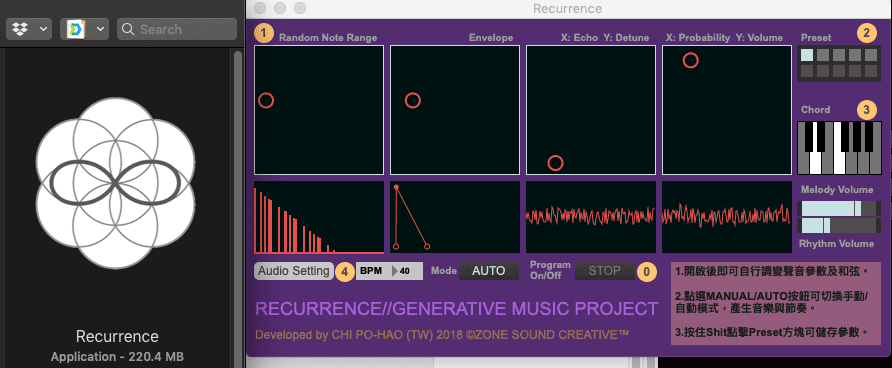The height and width of the screenshot is (368, 892).
Task: Select the highlighted first Preset square
Action: pos(807,55)
